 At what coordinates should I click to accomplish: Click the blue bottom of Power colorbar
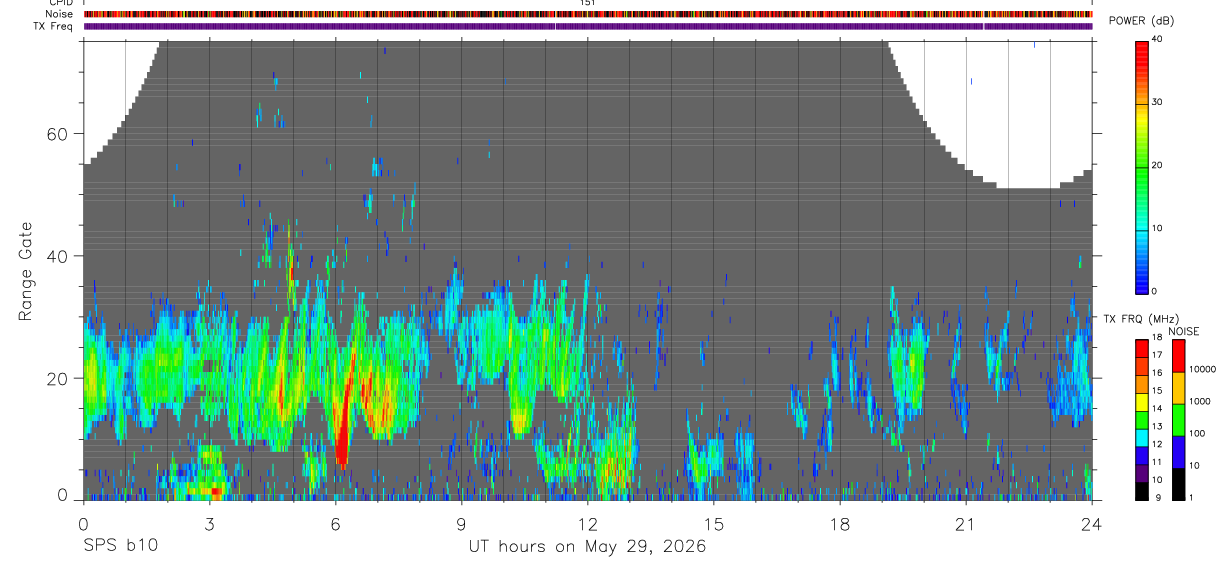pos(1142,278)
